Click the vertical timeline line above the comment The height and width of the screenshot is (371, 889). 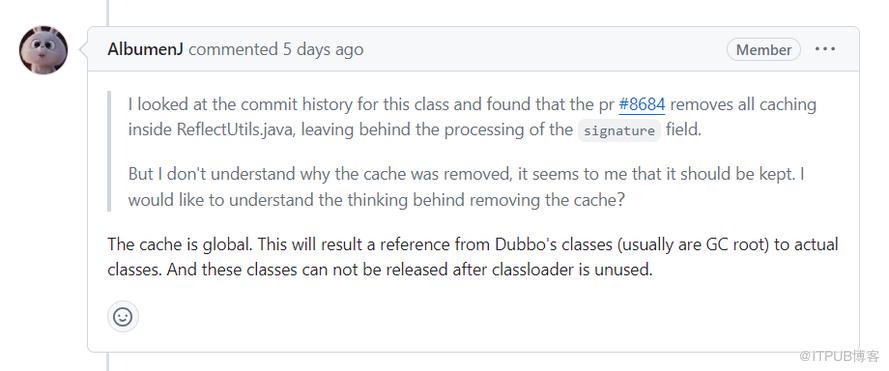[107, 13]
